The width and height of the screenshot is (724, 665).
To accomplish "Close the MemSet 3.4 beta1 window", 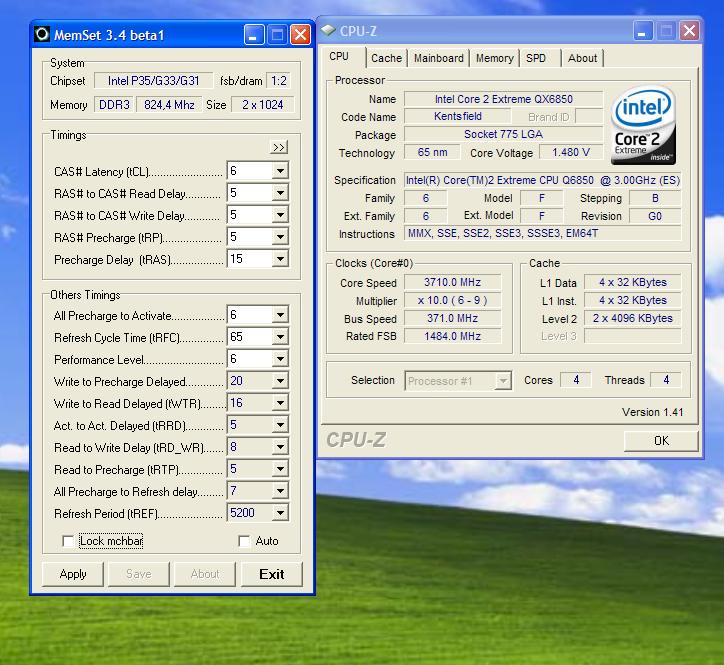I will pyautogui.click(x=300, y=35).
